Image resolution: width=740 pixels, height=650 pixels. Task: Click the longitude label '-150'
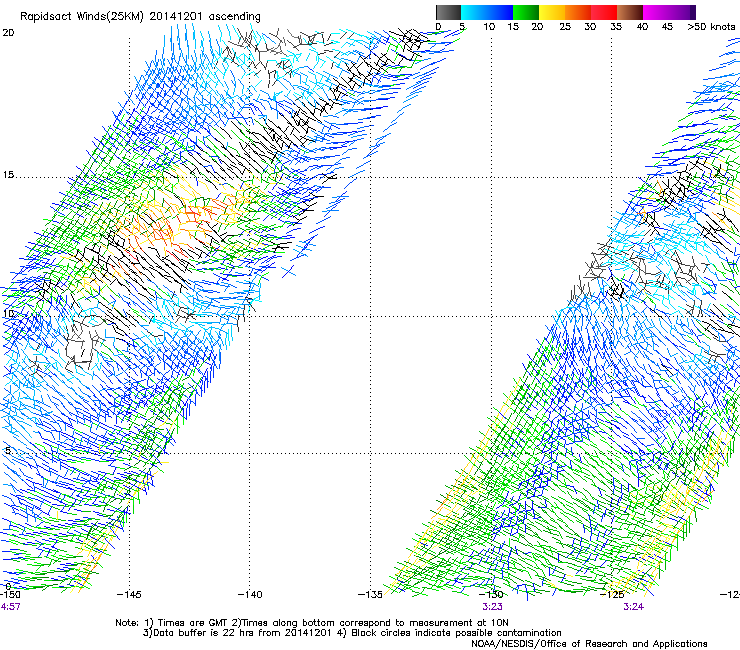tap(10, 595)
